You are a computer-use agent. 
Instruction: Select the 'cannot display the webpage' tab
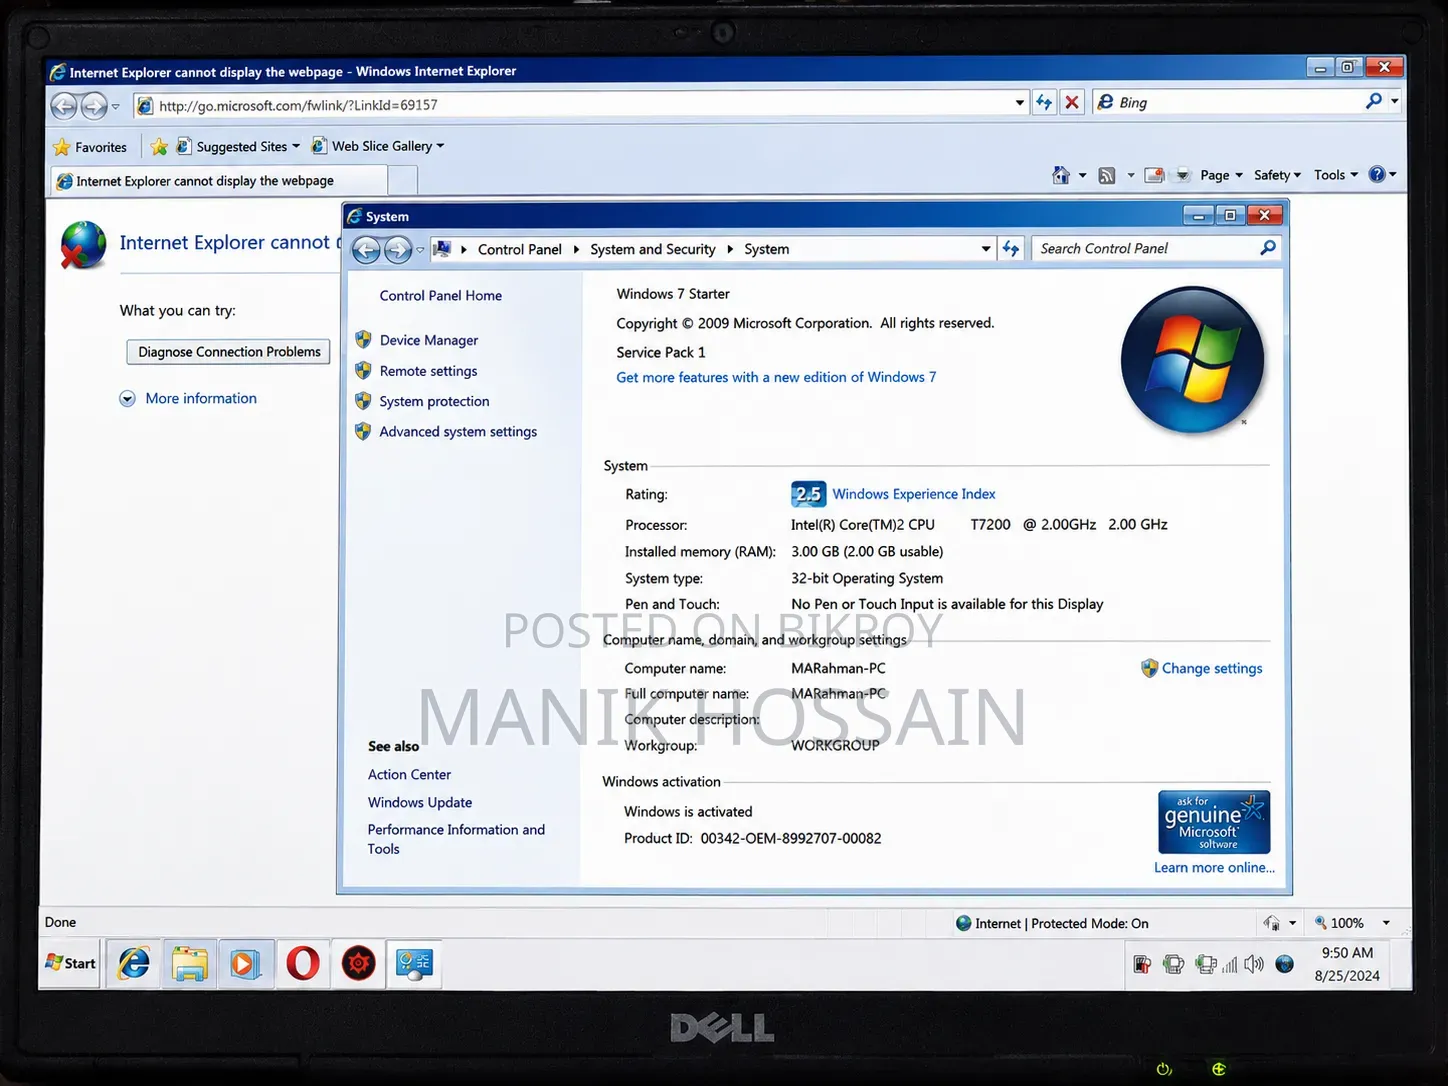pyautogui.click(x=218, y=181)
